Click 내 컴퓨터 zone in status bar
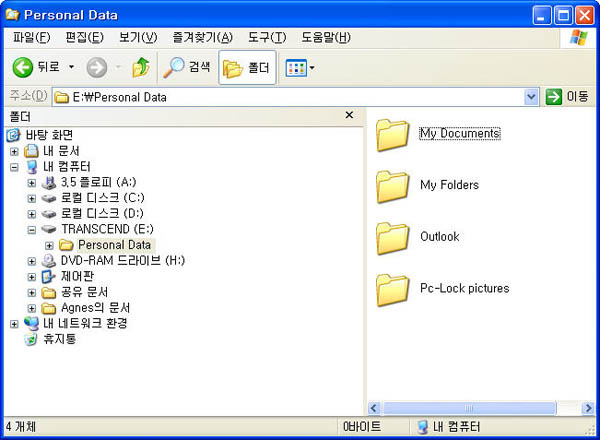The image size is (600, 440). (x=448, y=427)
